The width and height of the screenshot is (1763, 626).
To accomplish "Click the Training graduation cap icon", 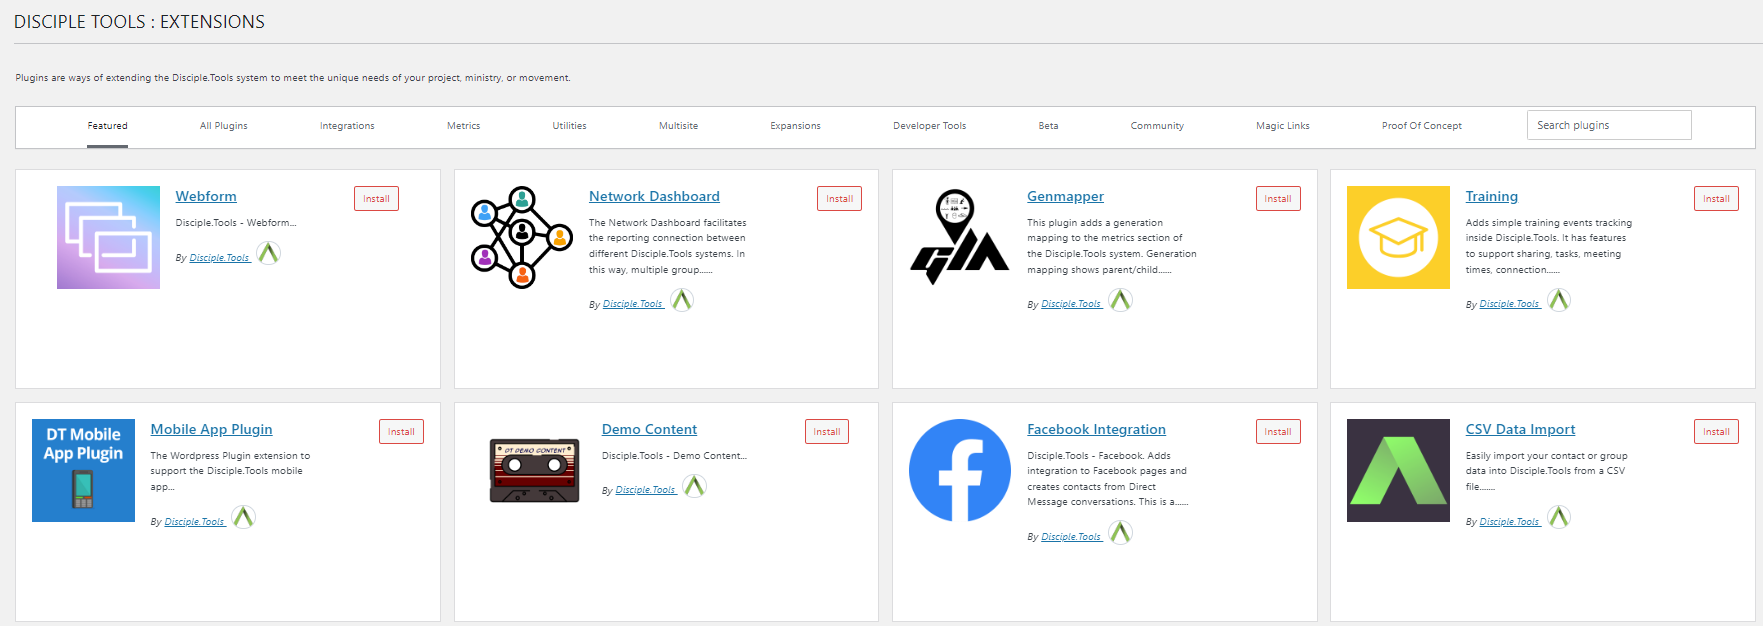I will coord(1397,237).
